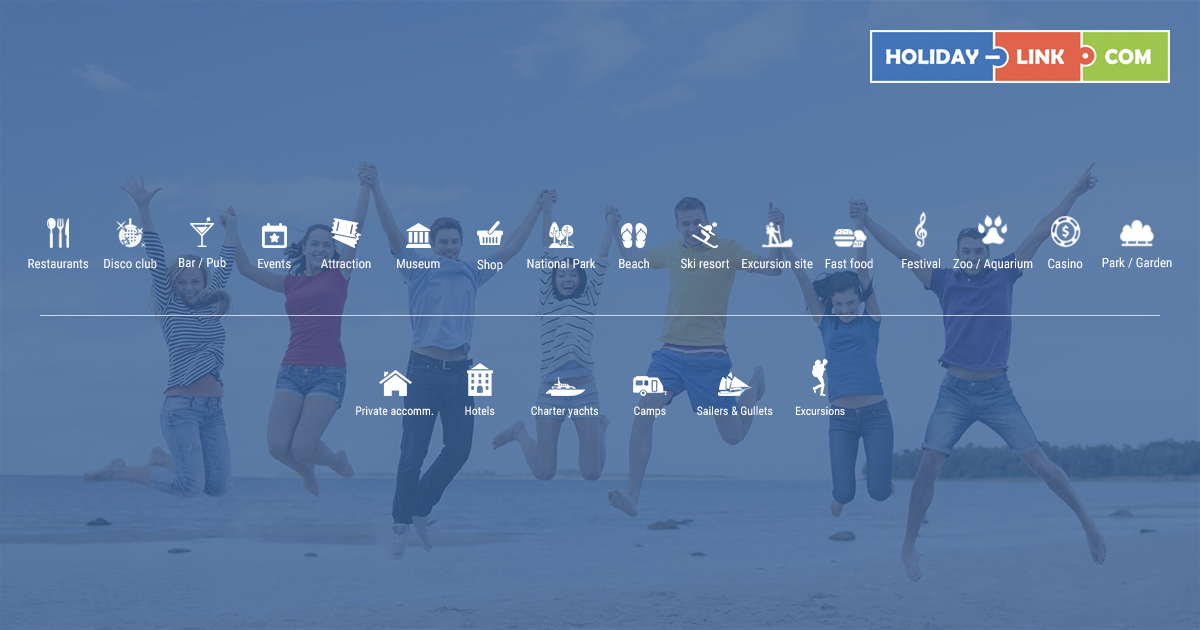Viewport: 1200px width, 630px height.
Task: Select the Attraction ticket icon
Action: 346,233
